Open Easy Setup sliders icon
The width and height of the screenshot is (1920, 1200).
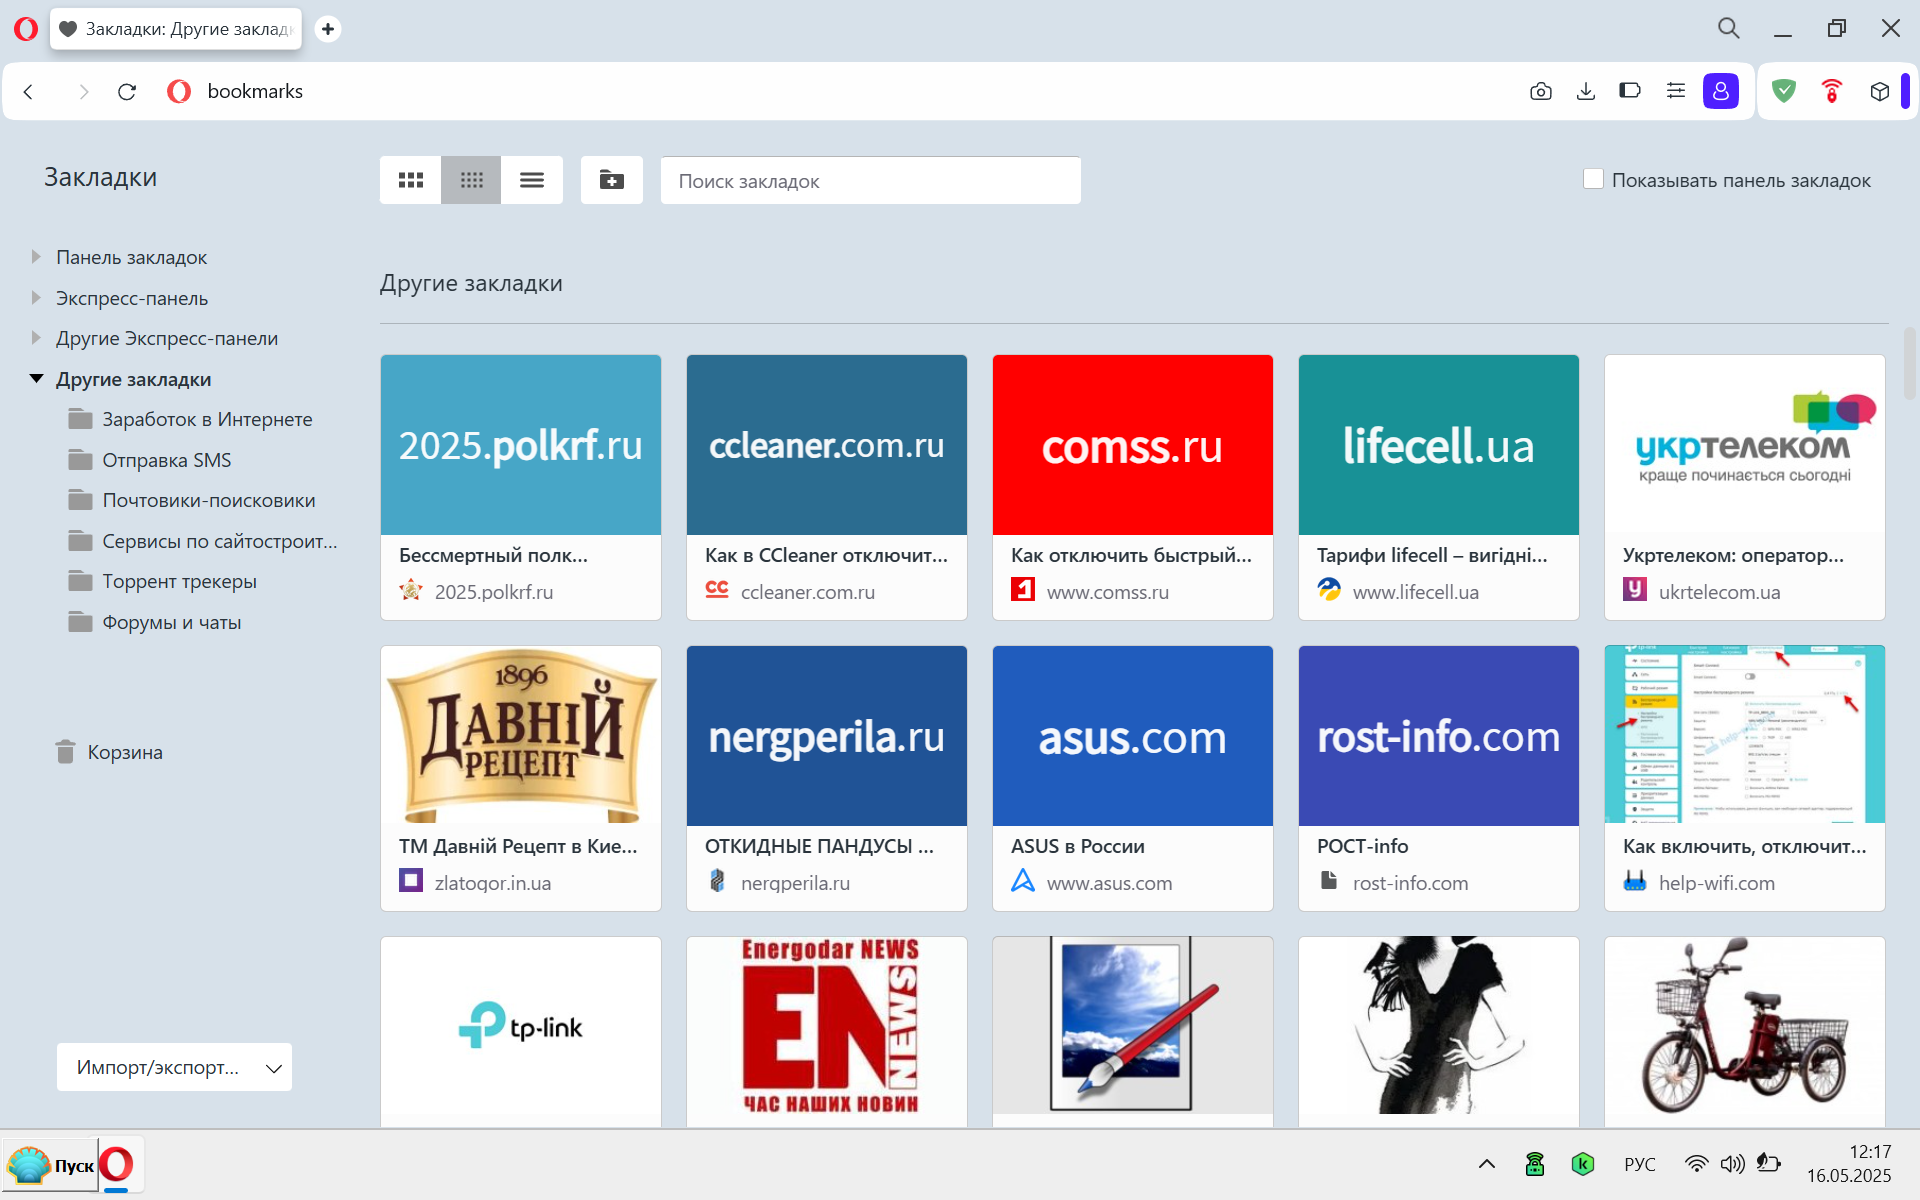pyautogui.click(x=1676, y=91)
